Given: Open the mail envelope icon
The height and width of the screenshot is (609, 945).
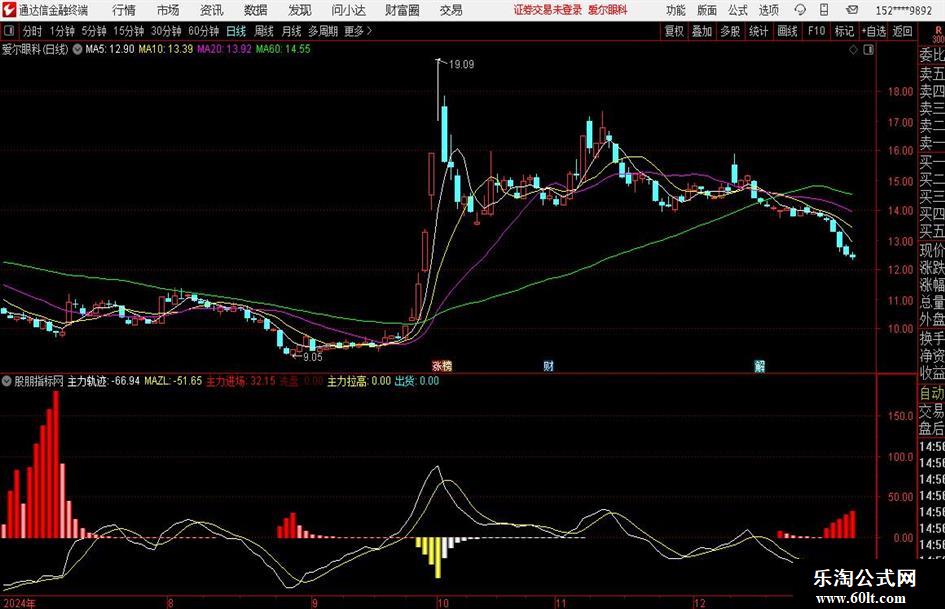Looking at the screenshot, I should (852, 10).
